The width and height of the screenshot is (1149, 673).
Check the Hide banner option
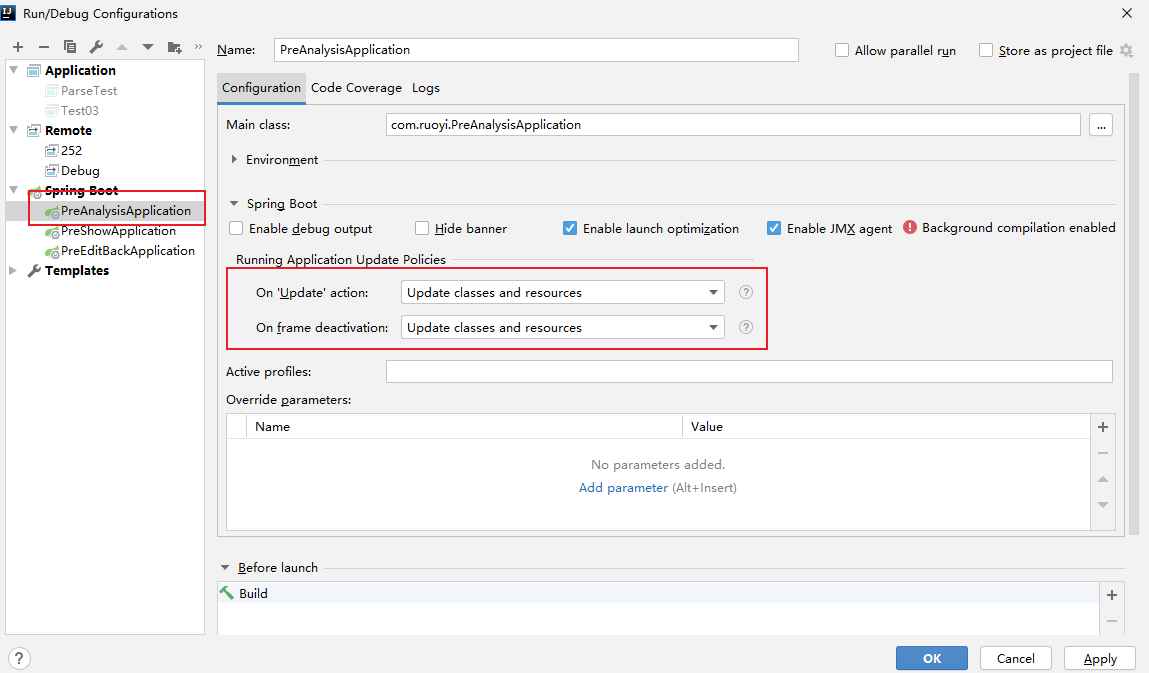pyautogui.click(x=422, y=228)
